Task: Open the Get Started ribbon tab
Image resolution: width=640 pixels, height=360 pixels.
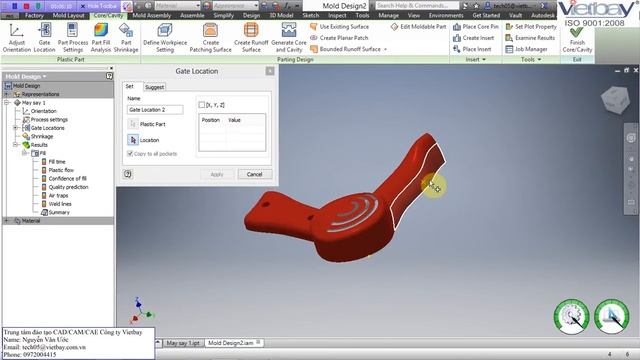Action: [x=486, y=16]
